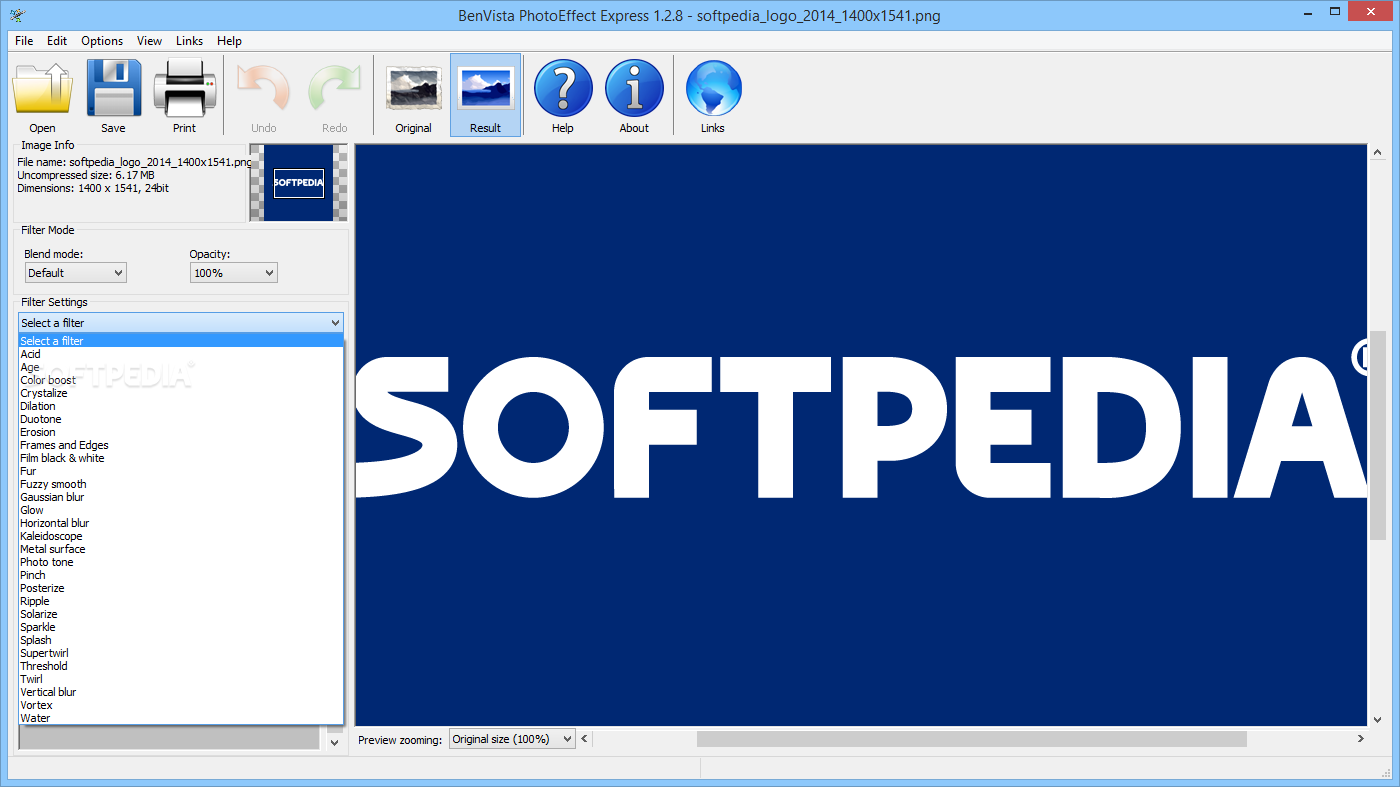Click the highlighted Select a filter list entry
This screenshot has width=1400, height=787.
coord(181,341)
